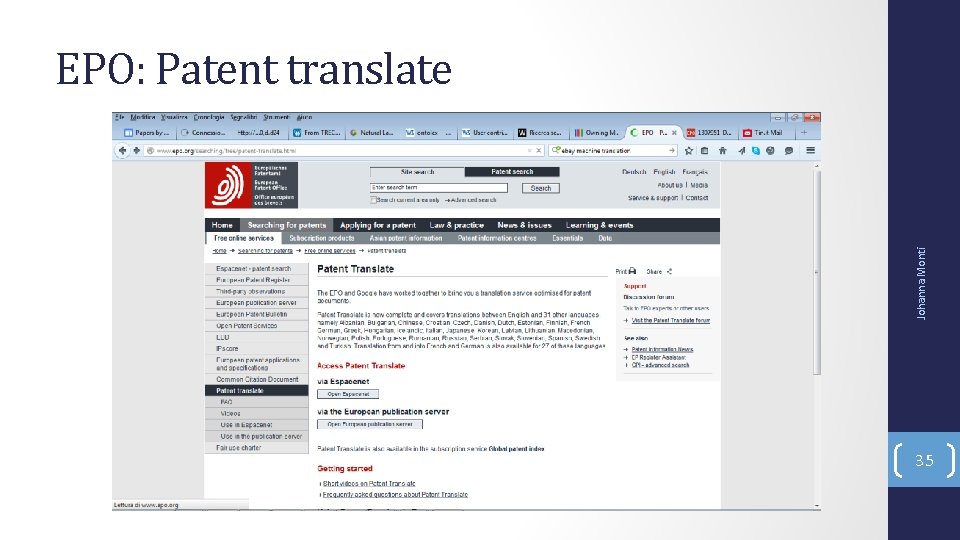Select the Site search tab
This screenshot has width=960, height=540.
coord(418,172)
